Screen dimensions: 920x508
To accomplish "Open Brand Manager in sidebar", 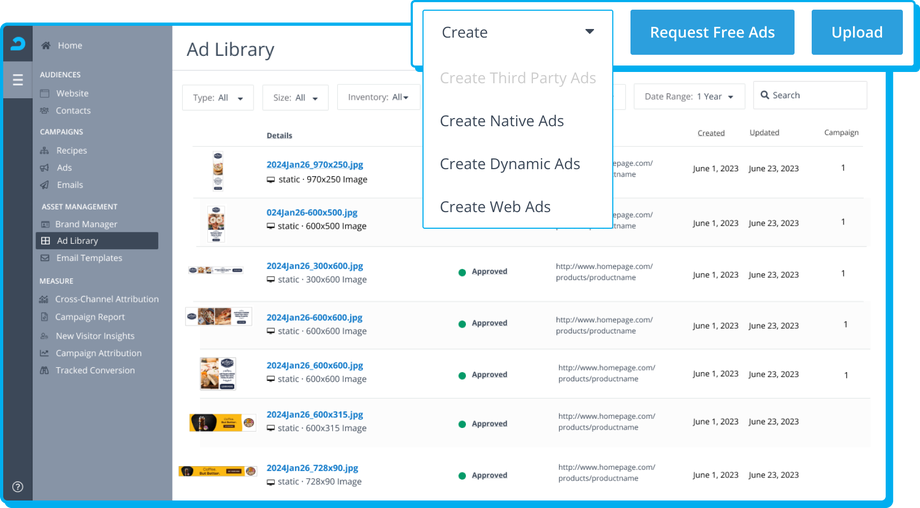I will (x=86, y=224).
